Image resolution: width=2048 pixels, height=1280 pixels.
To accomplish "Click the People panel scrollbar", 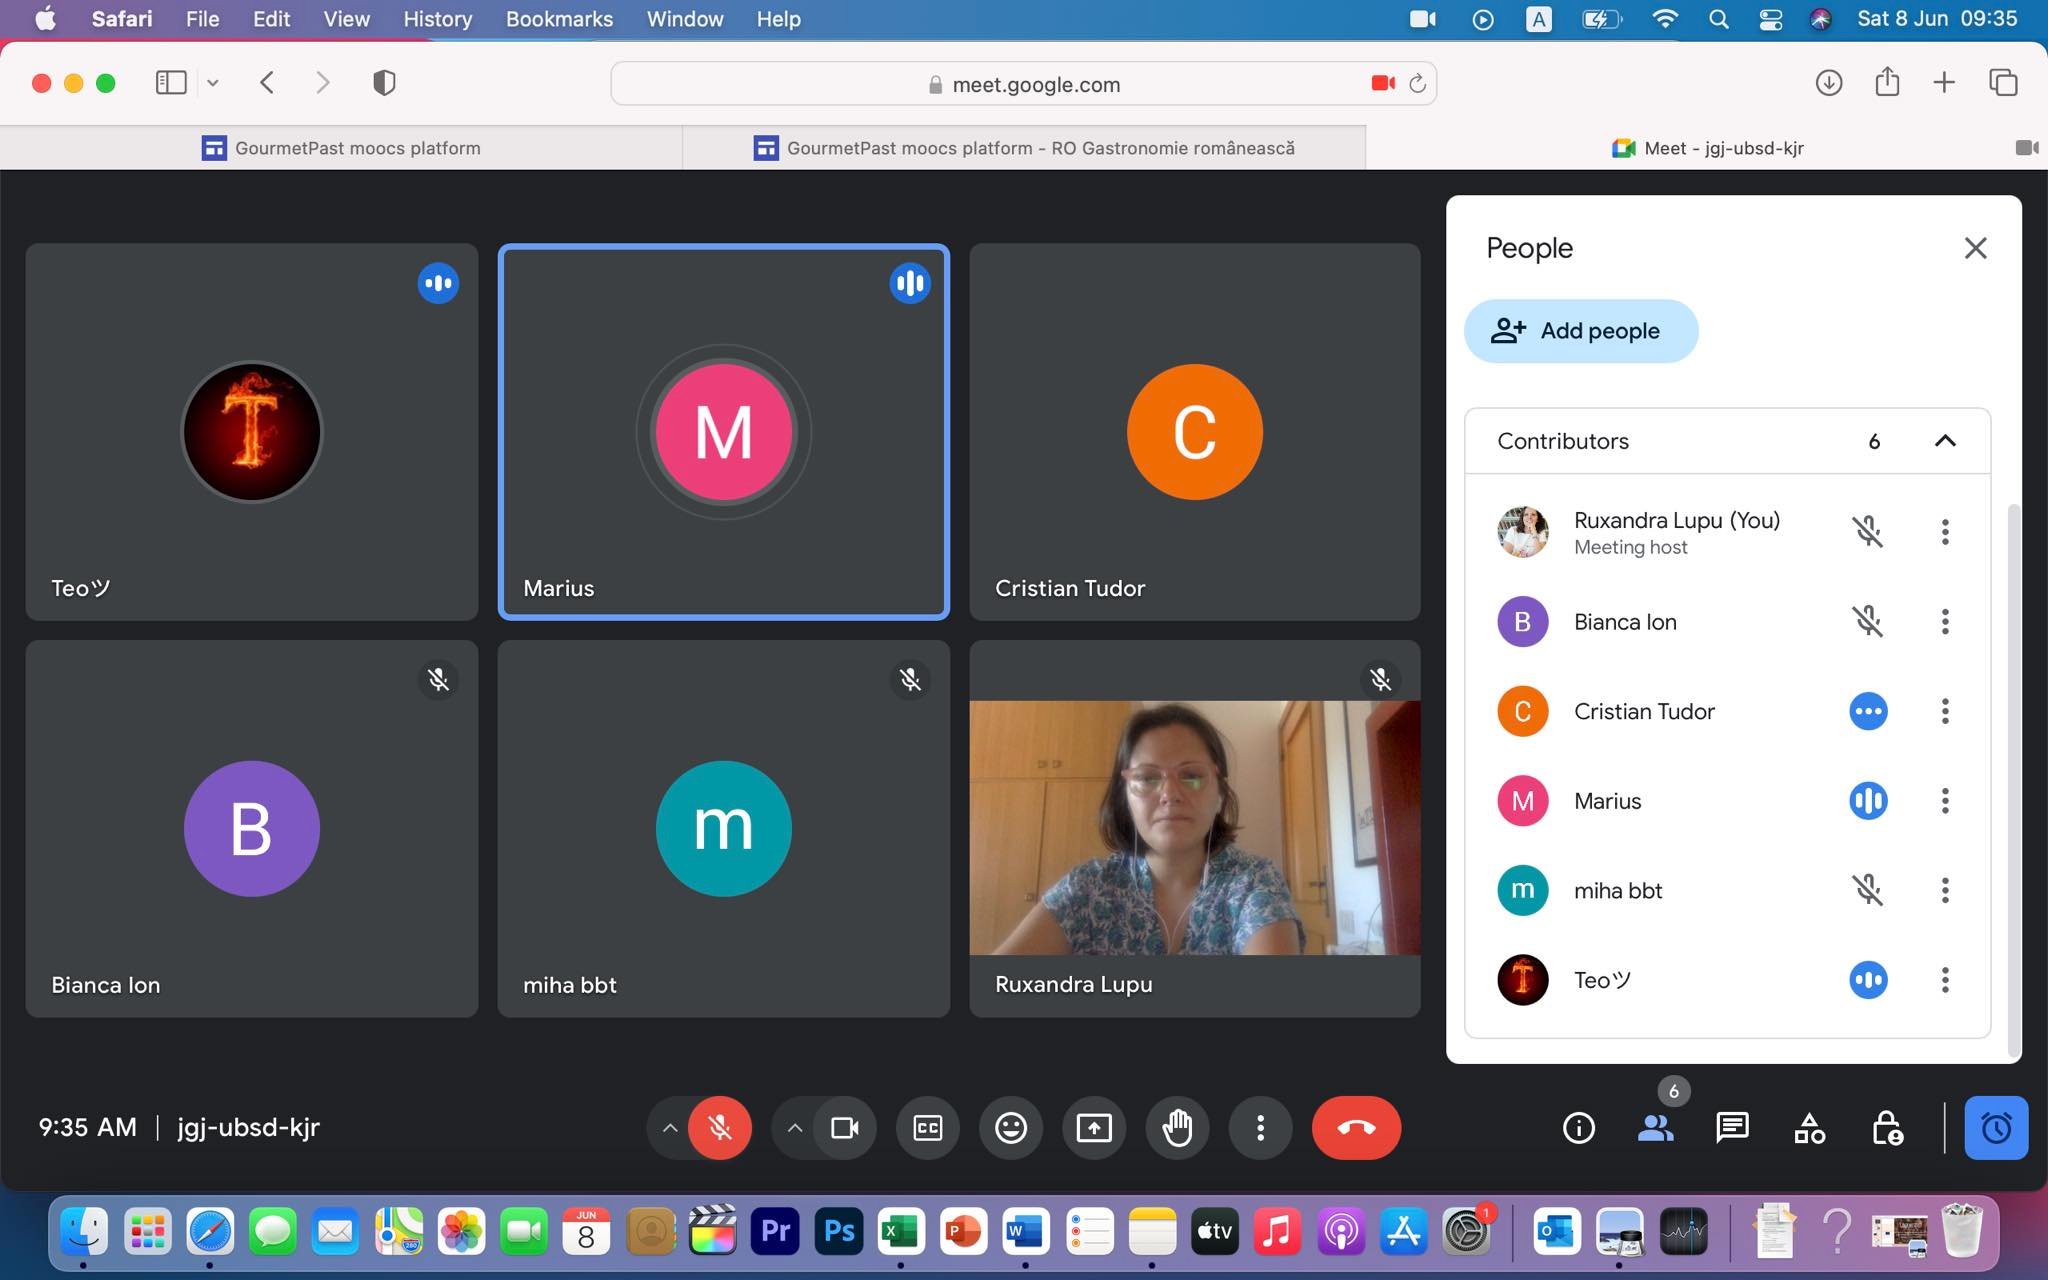I will tap(2014, 780).
